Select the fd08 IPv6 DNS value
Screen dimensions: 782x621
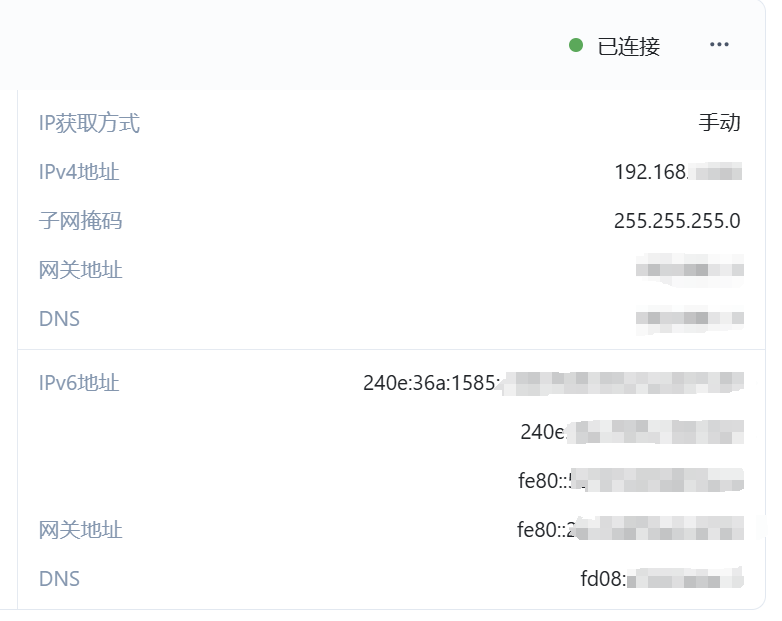(x=660, y=579)
